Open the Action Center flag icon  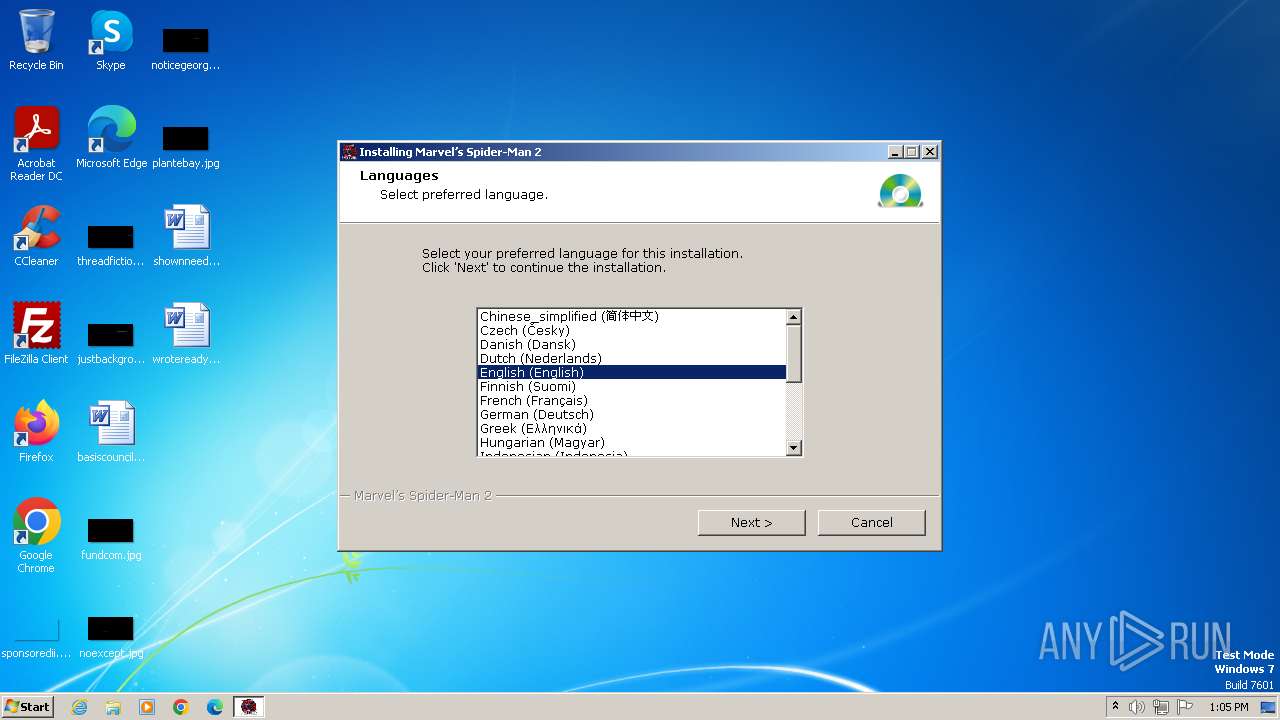(1185, 707)
